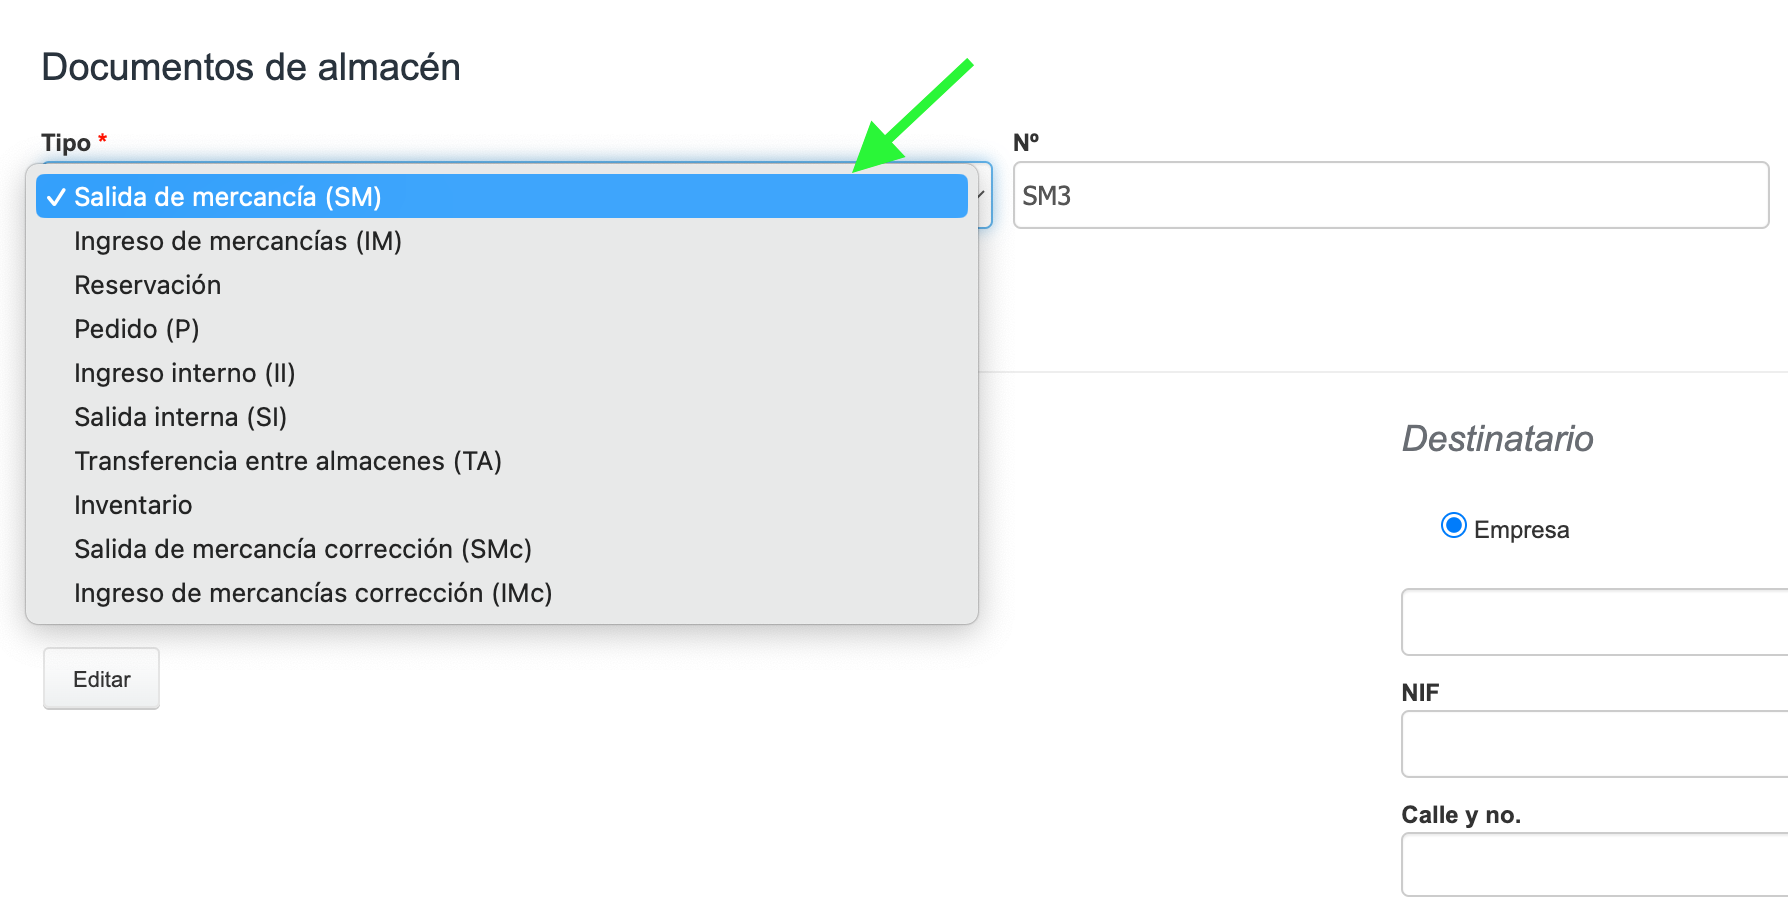
Task: Click the NIF field label
Action: tap(1420, 693)
